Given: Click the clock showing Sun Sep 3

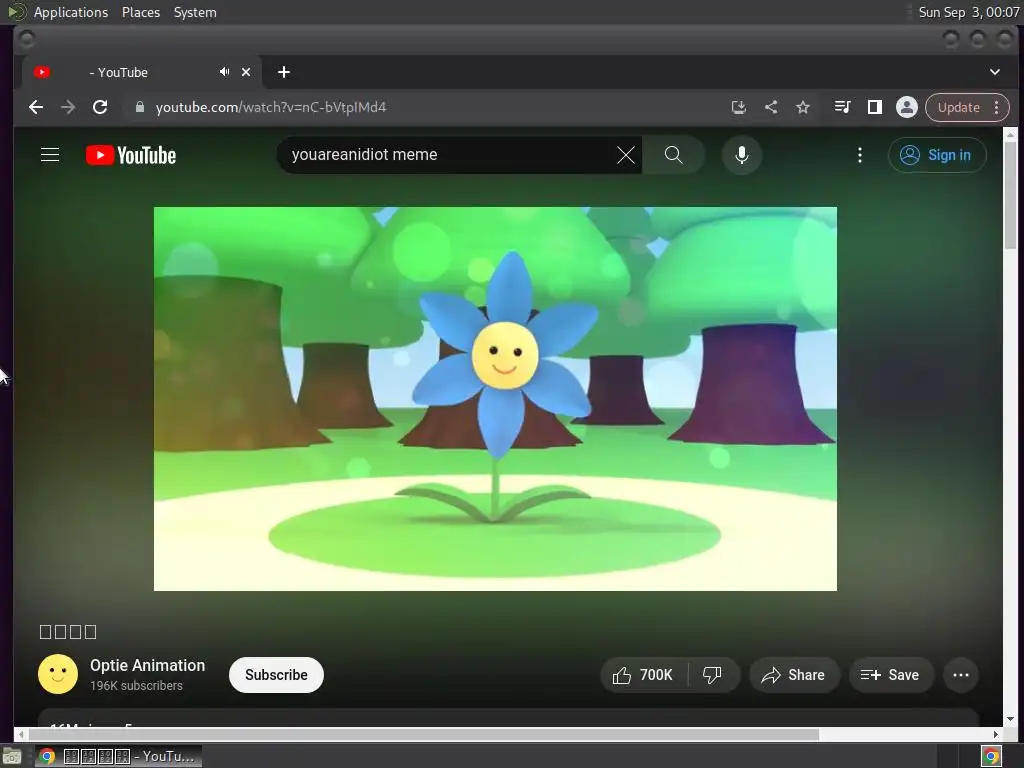Looking at the screenshot, I should point(968,12).
